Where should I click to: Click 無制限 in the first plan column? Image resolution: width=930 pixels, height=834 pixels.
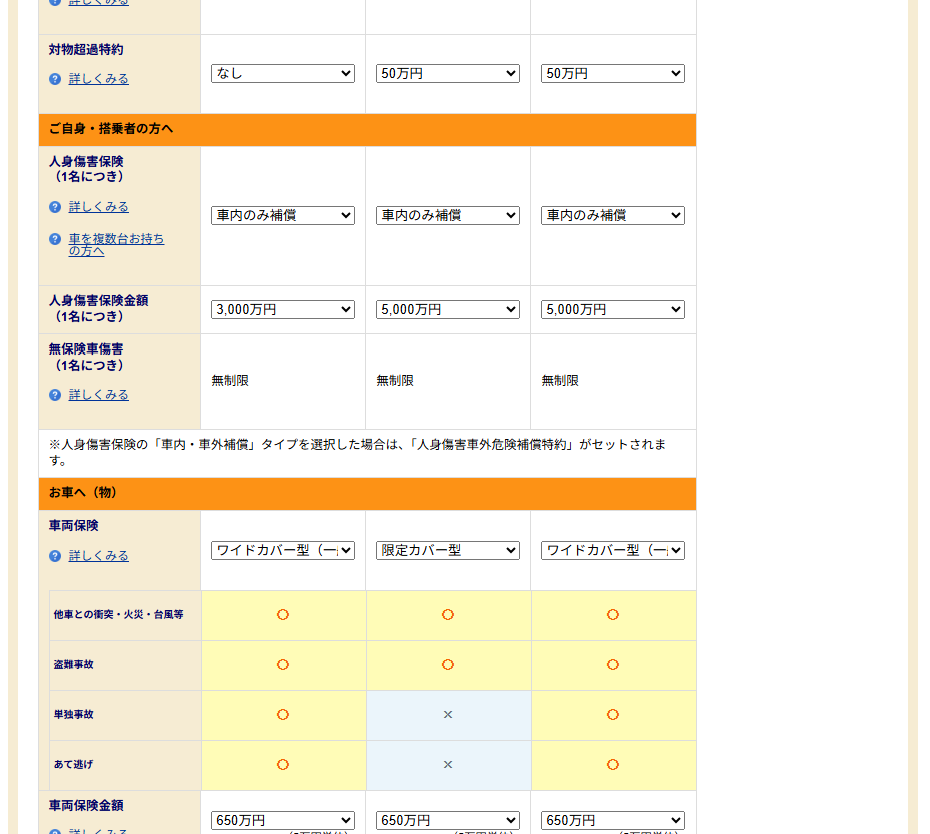tap(230, 381)
